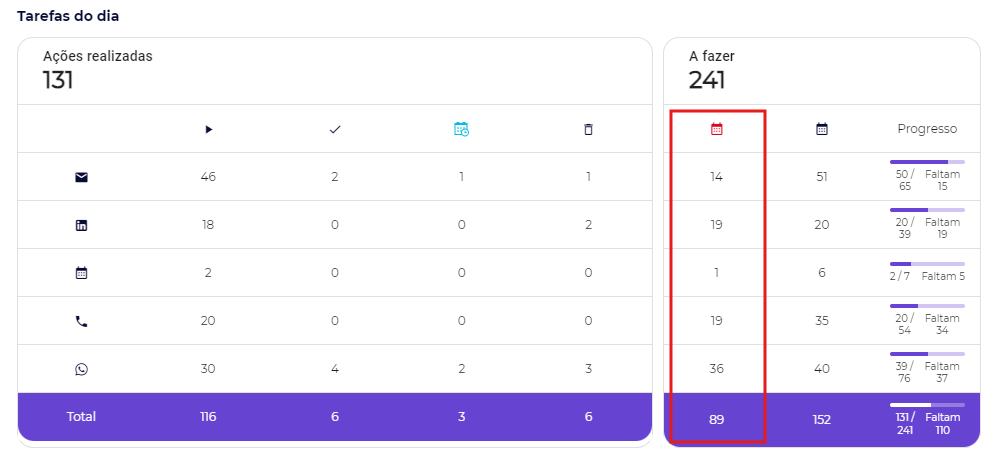Click the 46 email actions started value
991x458 pixels.
(x=208, y=177)
